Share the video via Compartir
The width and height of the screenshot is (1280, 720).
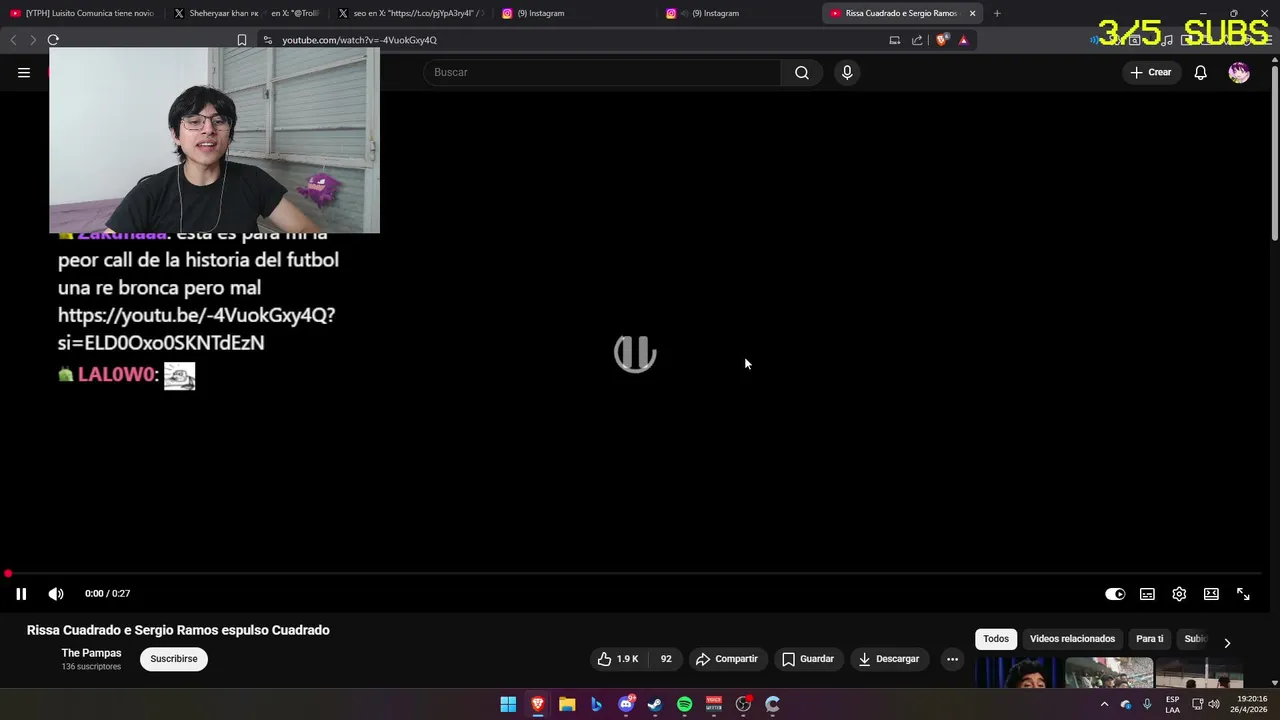point(727,659)
